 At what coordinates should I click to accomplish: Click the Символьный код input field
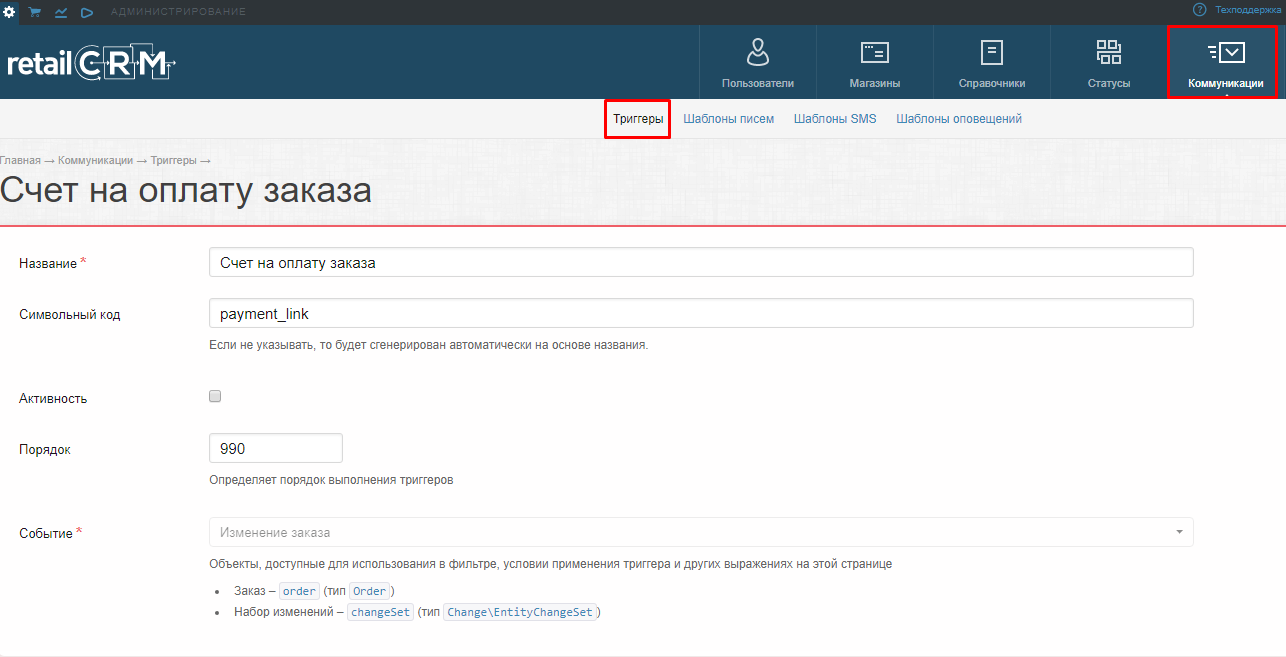click(x=701, y=313)
